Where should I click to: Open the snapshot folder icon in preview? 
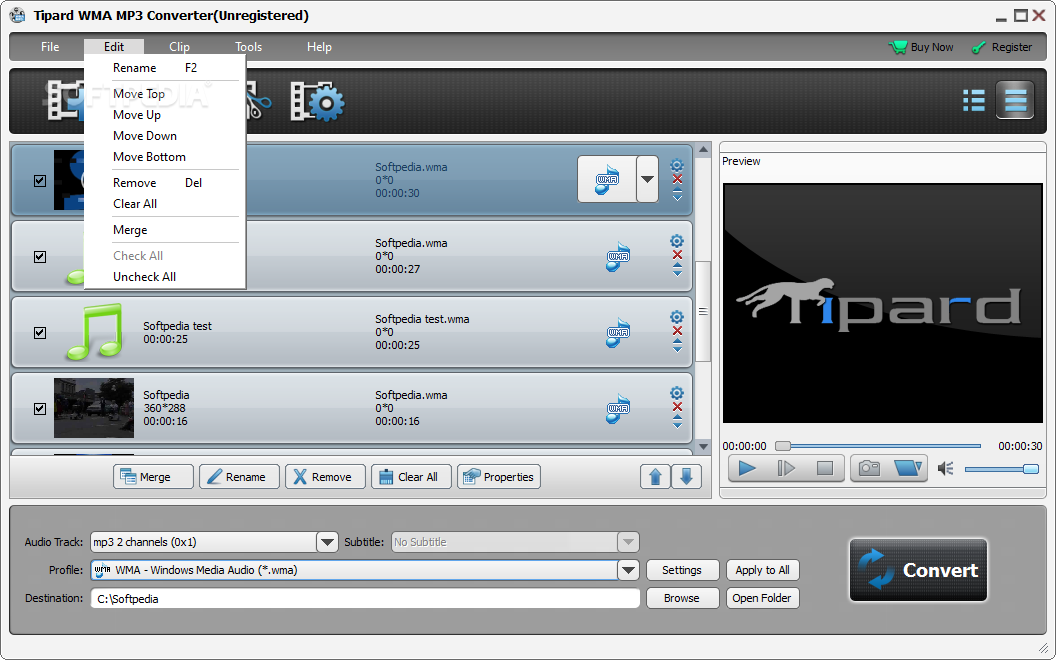click(907, 468)
